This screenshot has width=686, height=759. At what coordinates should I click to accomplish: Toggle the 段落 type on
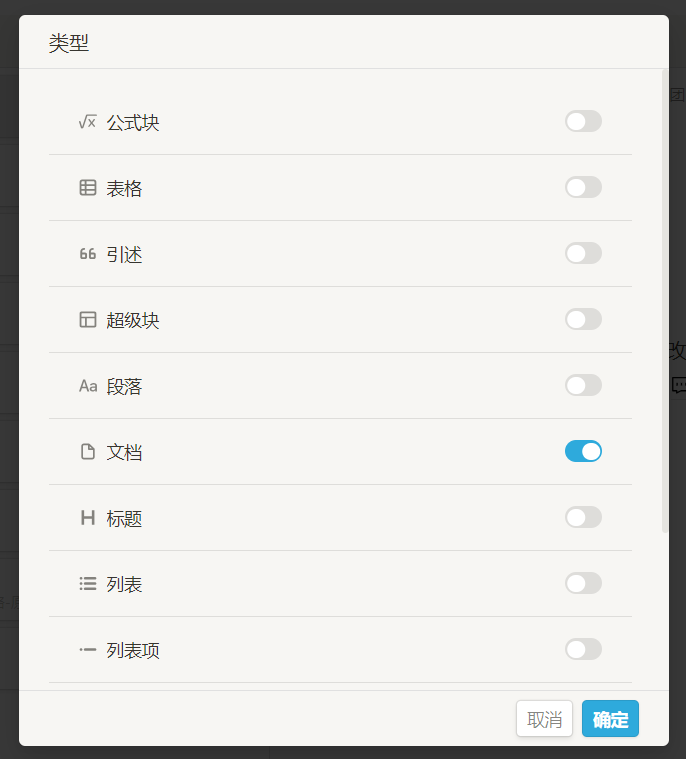(583, 386)
